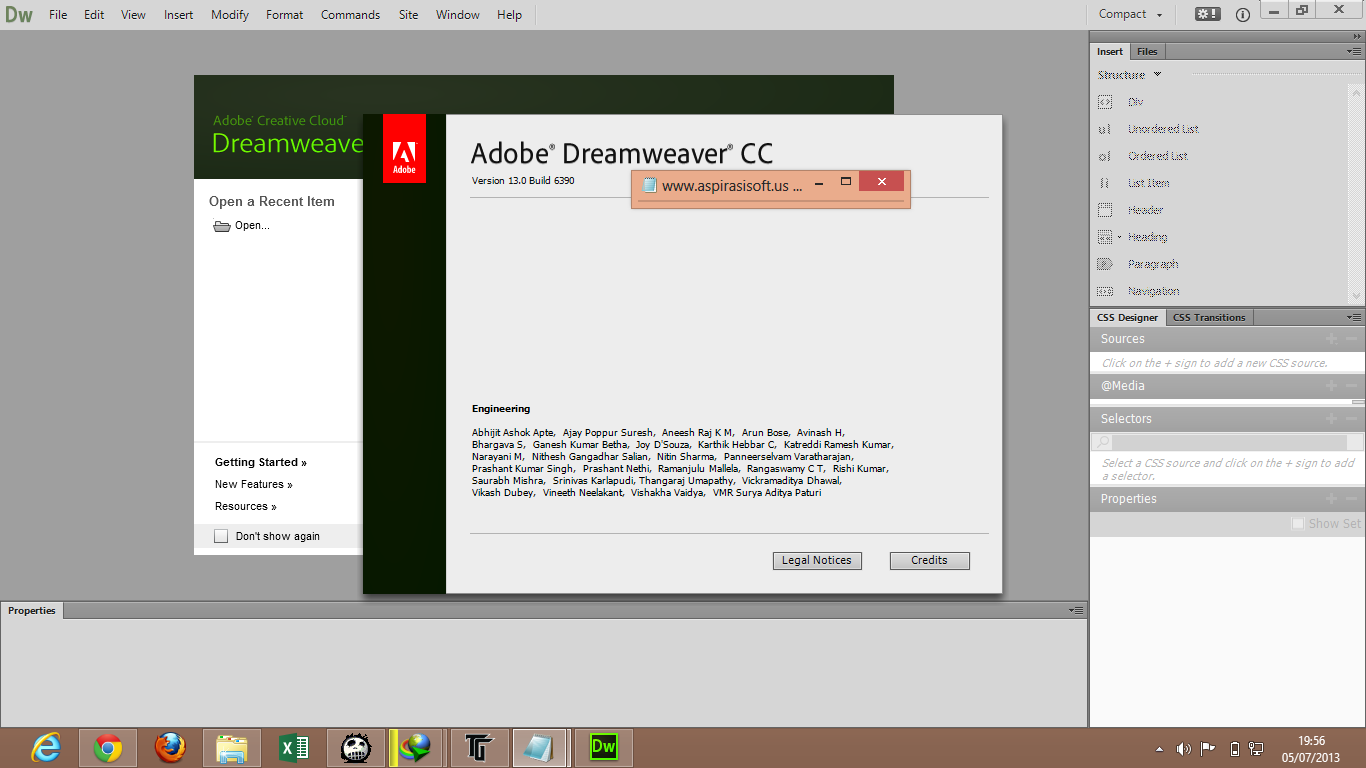The width and height of the screenshot is (1366, 768).
Task: Click the Dw logo in menu bar
Action: [19, 15]
